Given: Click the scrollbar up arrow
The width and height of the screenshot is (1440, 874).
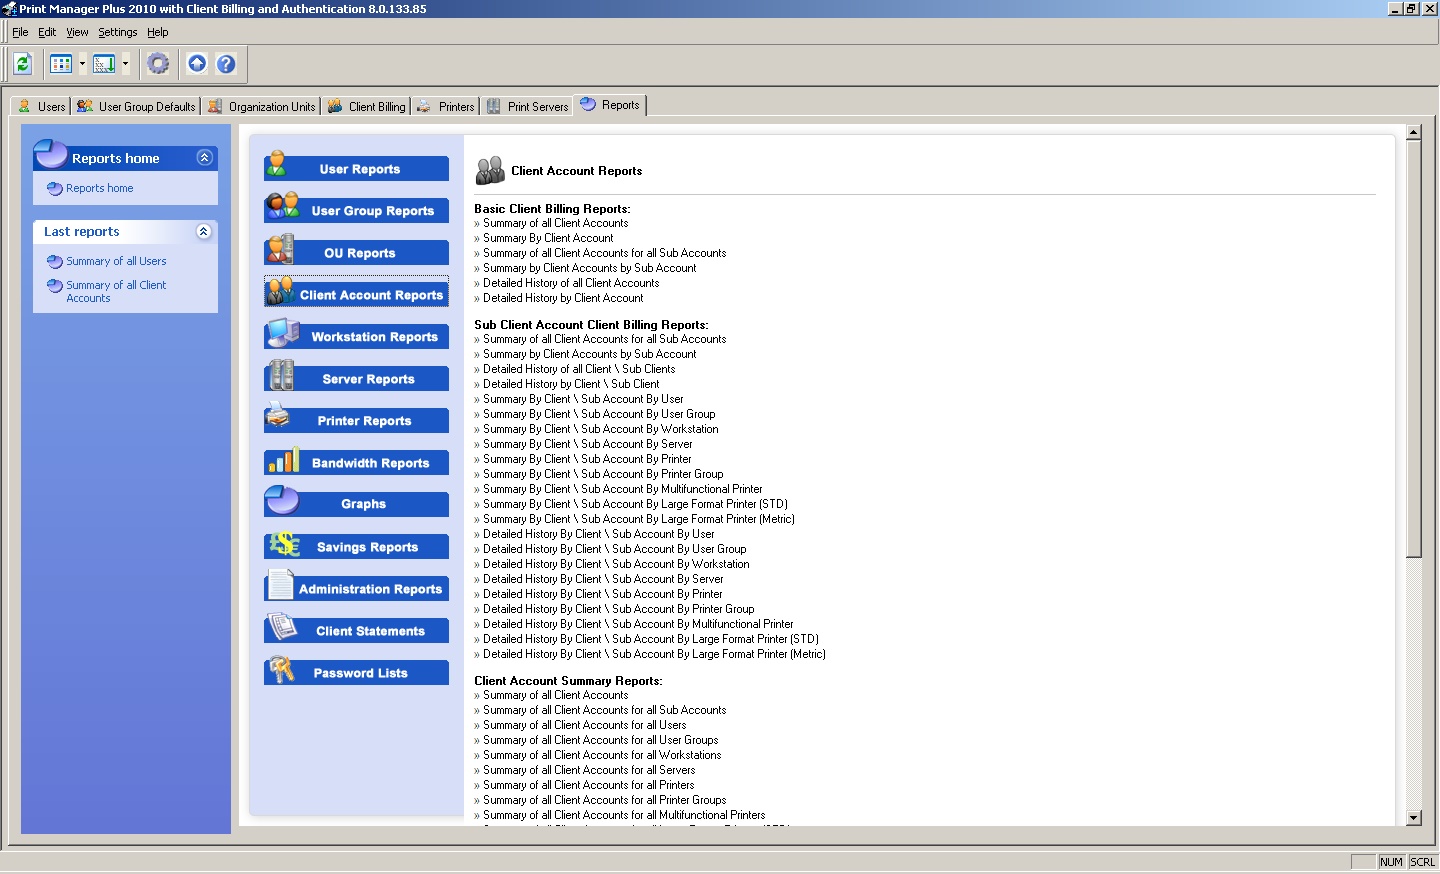Looking at the screenshot, I should point(1413,132).
